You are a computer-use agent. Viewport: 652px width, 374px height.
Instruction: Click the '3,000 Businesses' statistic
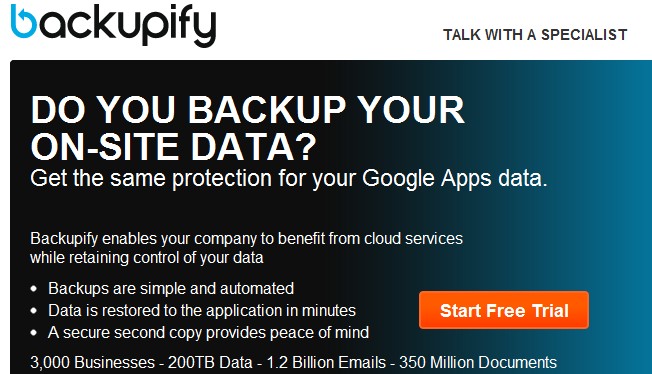(93, 362)
